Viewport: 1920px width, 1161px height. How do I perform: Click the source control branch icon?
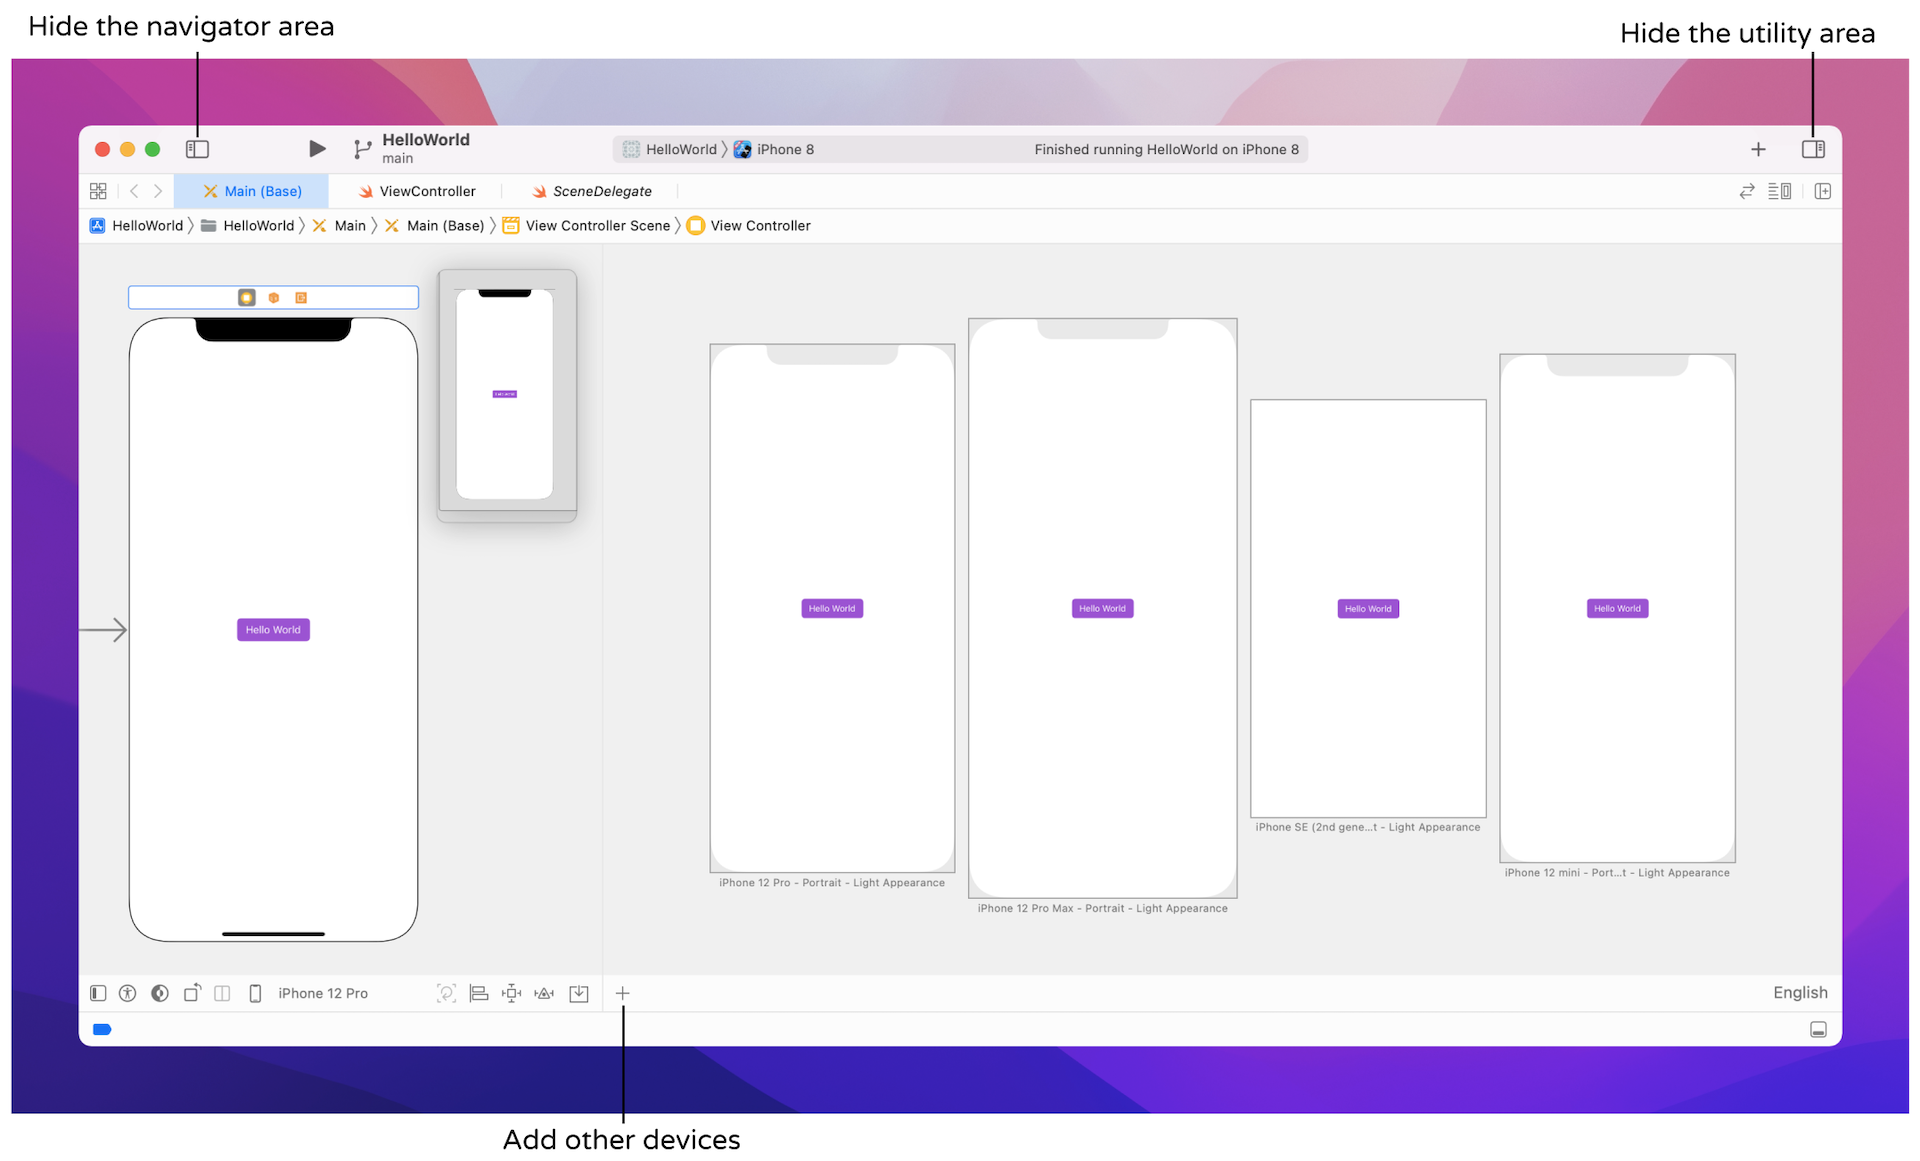pyautogui.click(x=362, y=149)
